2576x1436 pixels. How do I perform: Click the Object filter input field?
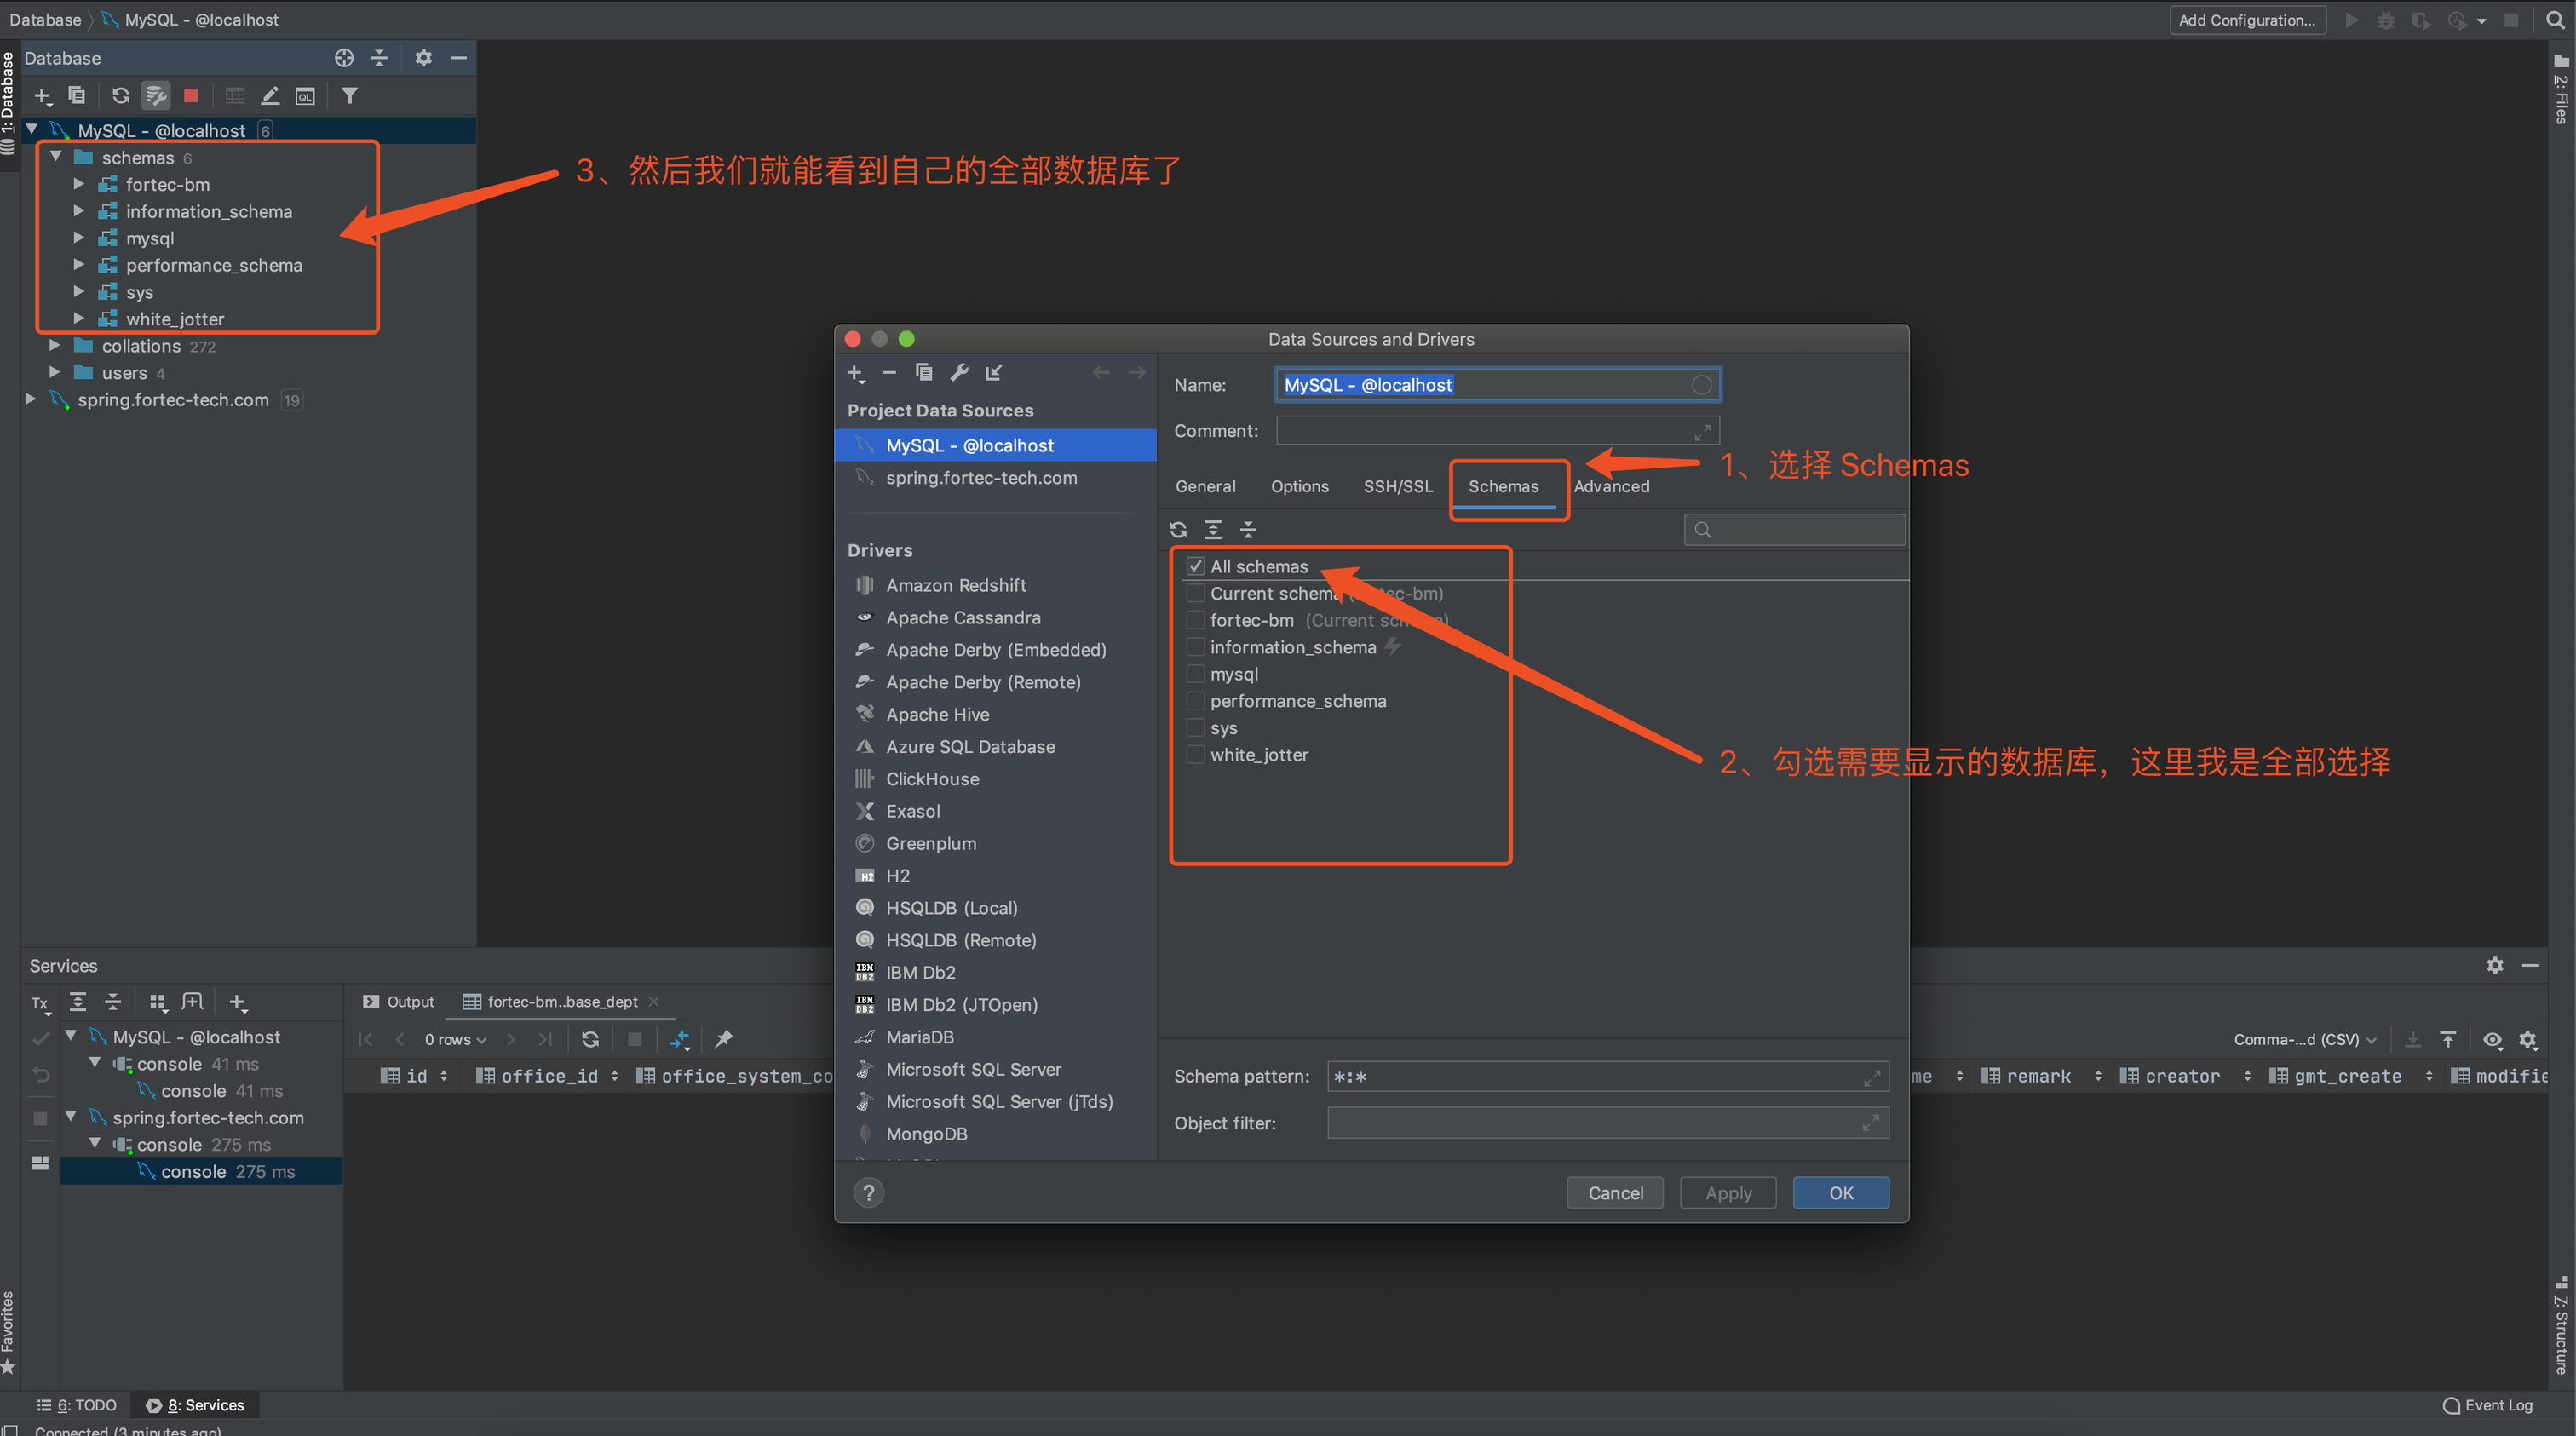pyautogui.click(x=1607, y=1123)
